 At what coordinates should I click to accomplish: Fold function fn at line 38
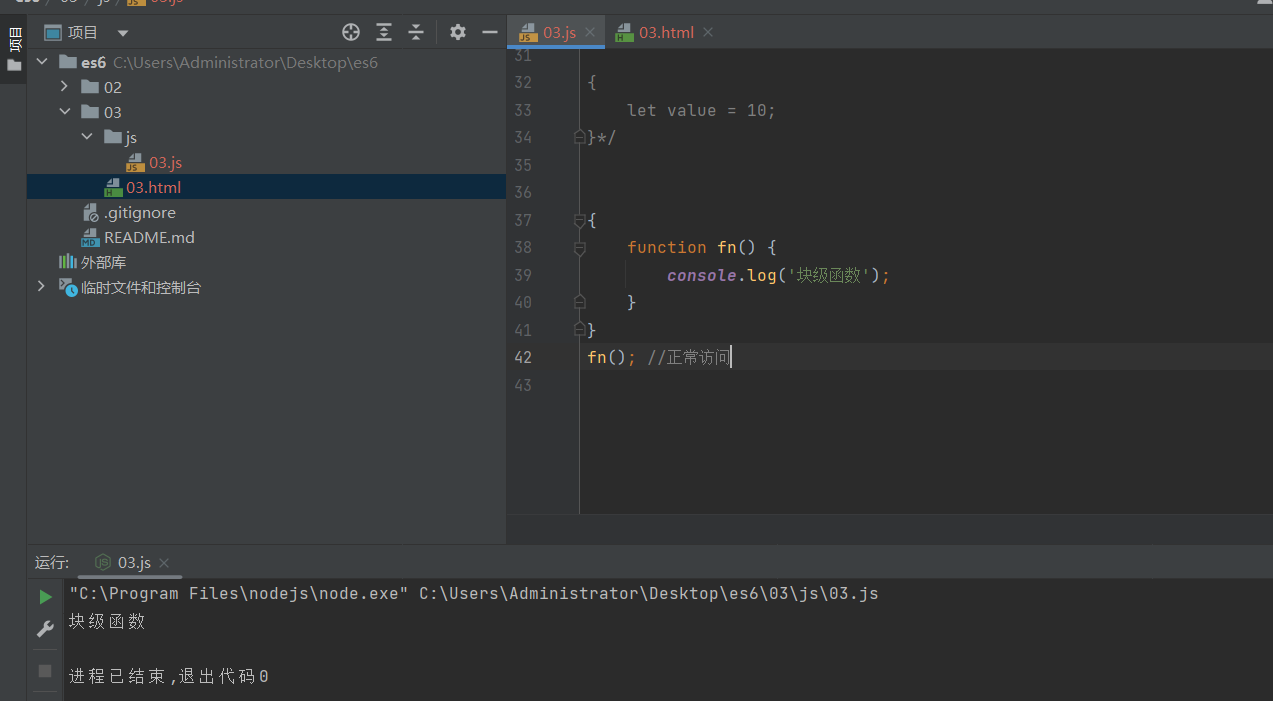(580, 248)
